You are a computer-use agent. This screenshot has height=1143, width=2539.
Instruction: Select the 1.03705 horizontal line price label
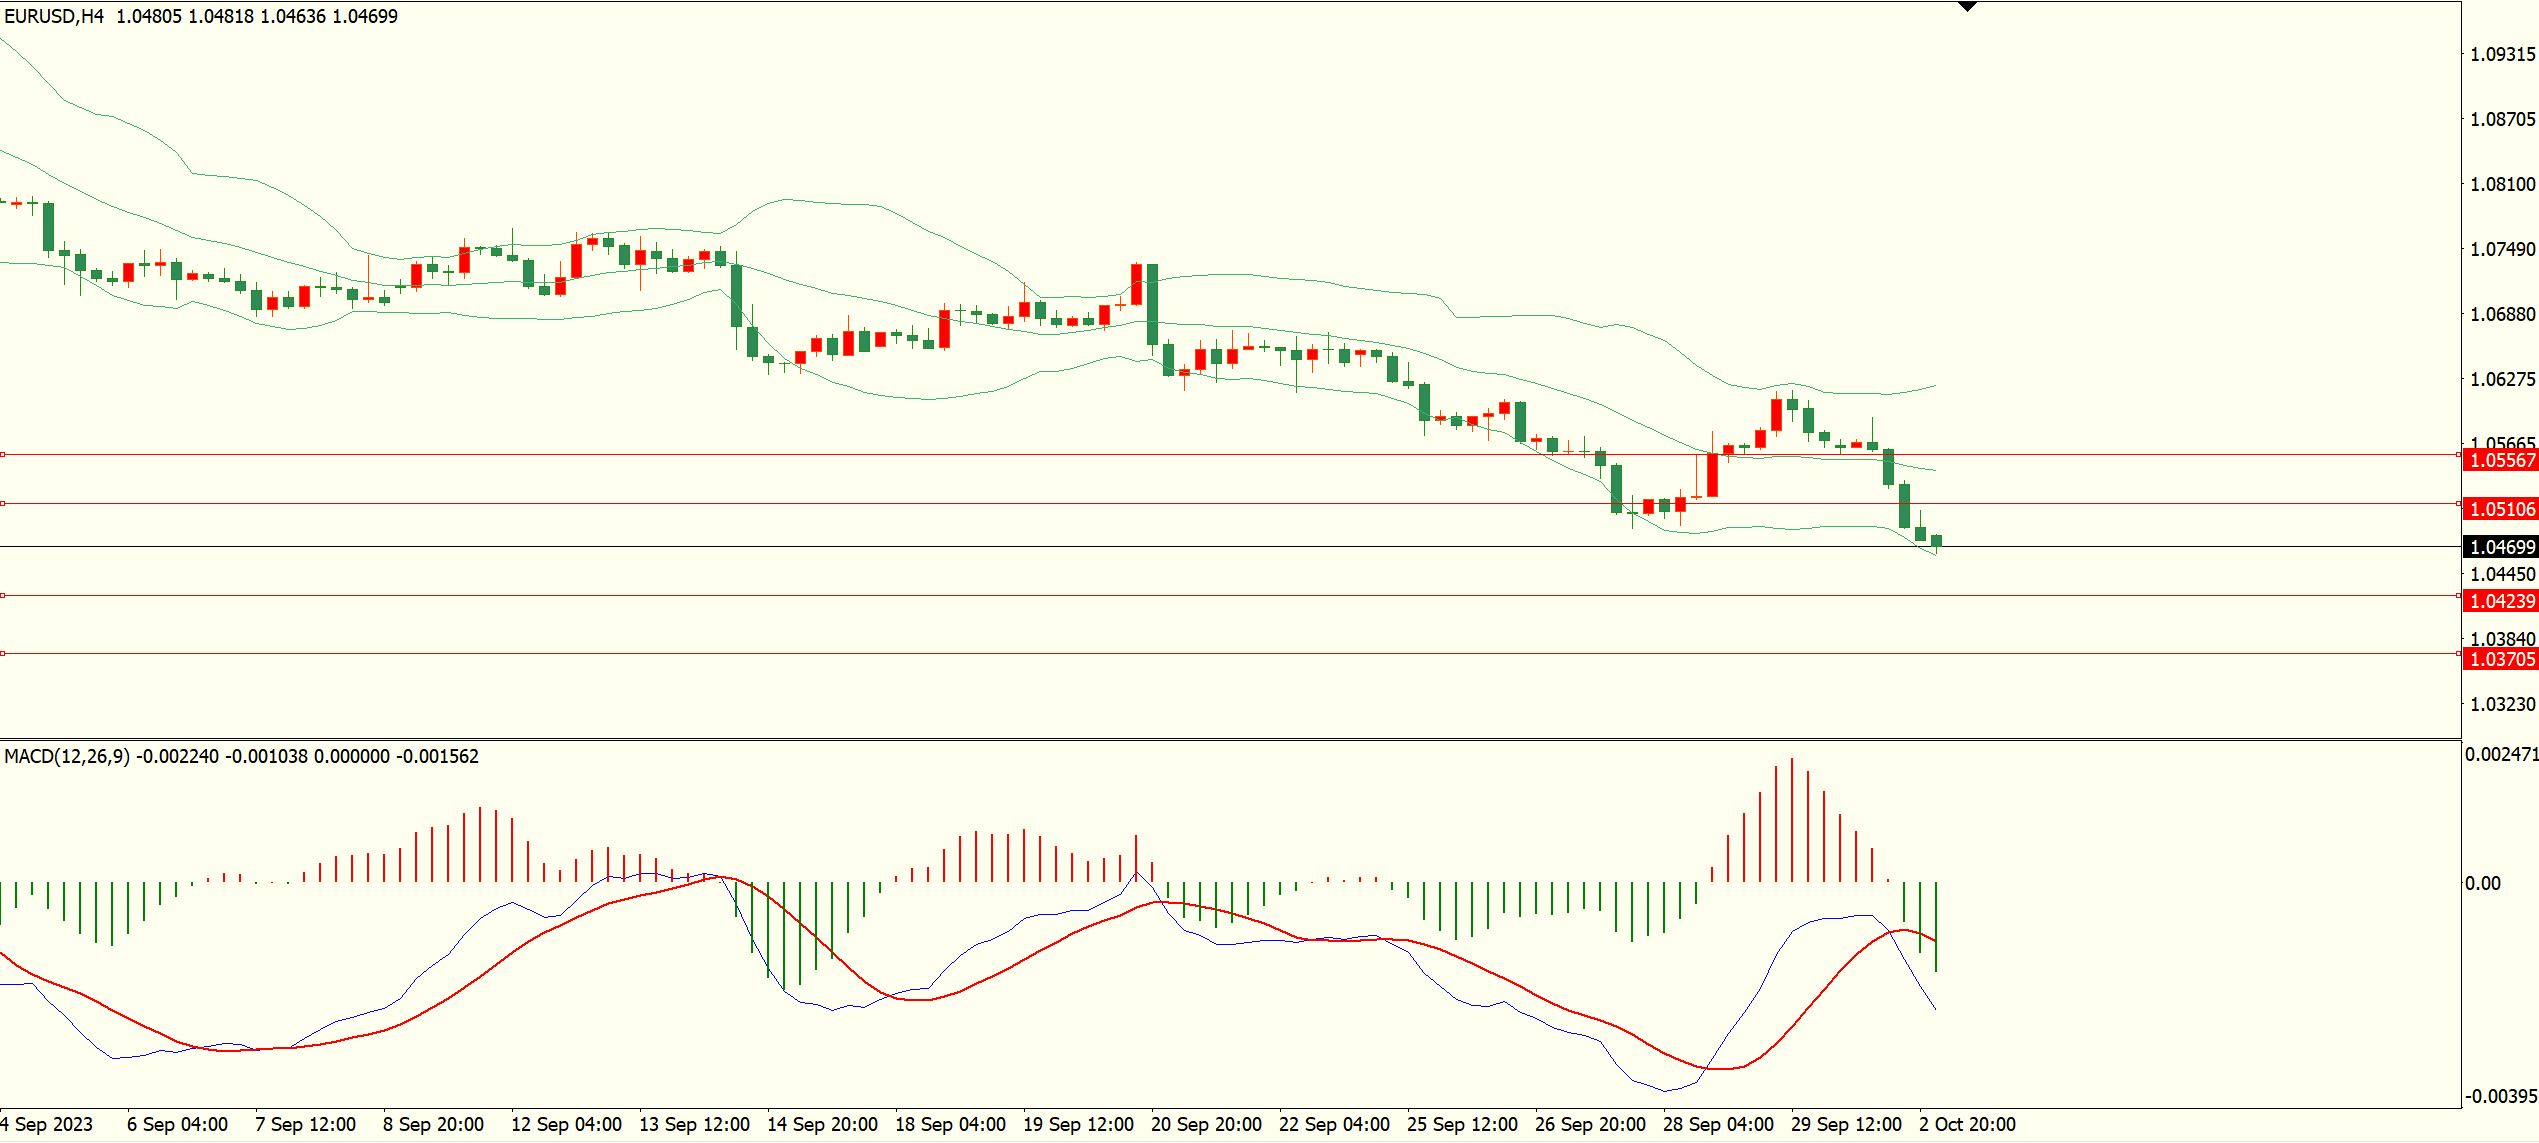2502,659
